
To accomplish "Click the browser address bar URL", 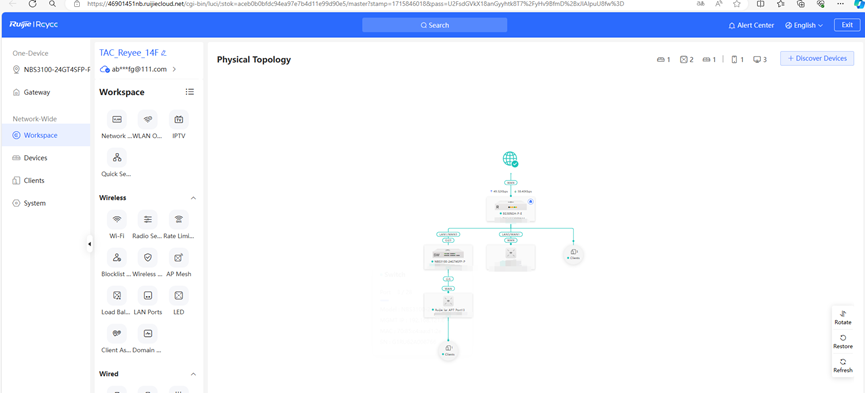I will click(356, 3).
